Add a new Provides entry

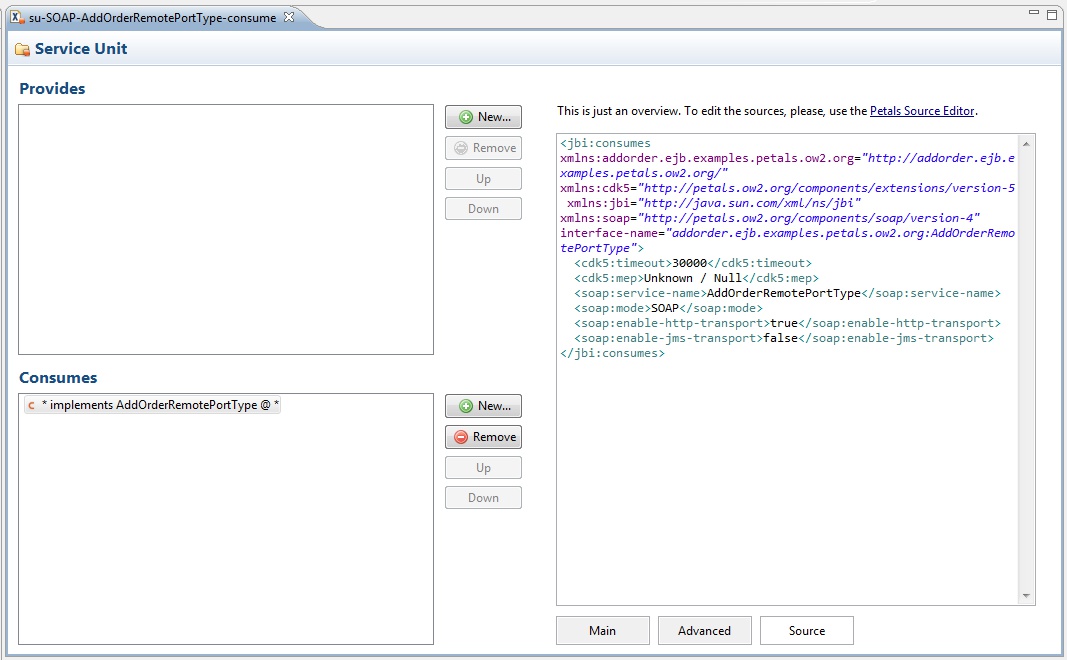(x=483, y=117)
